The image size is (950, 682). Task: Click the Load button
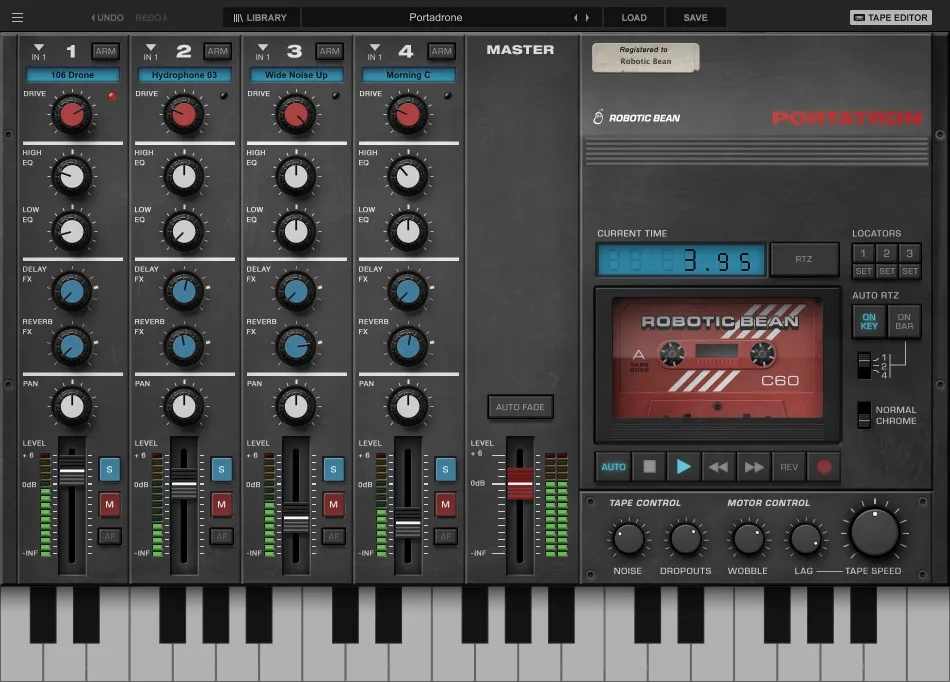(634, 18)
